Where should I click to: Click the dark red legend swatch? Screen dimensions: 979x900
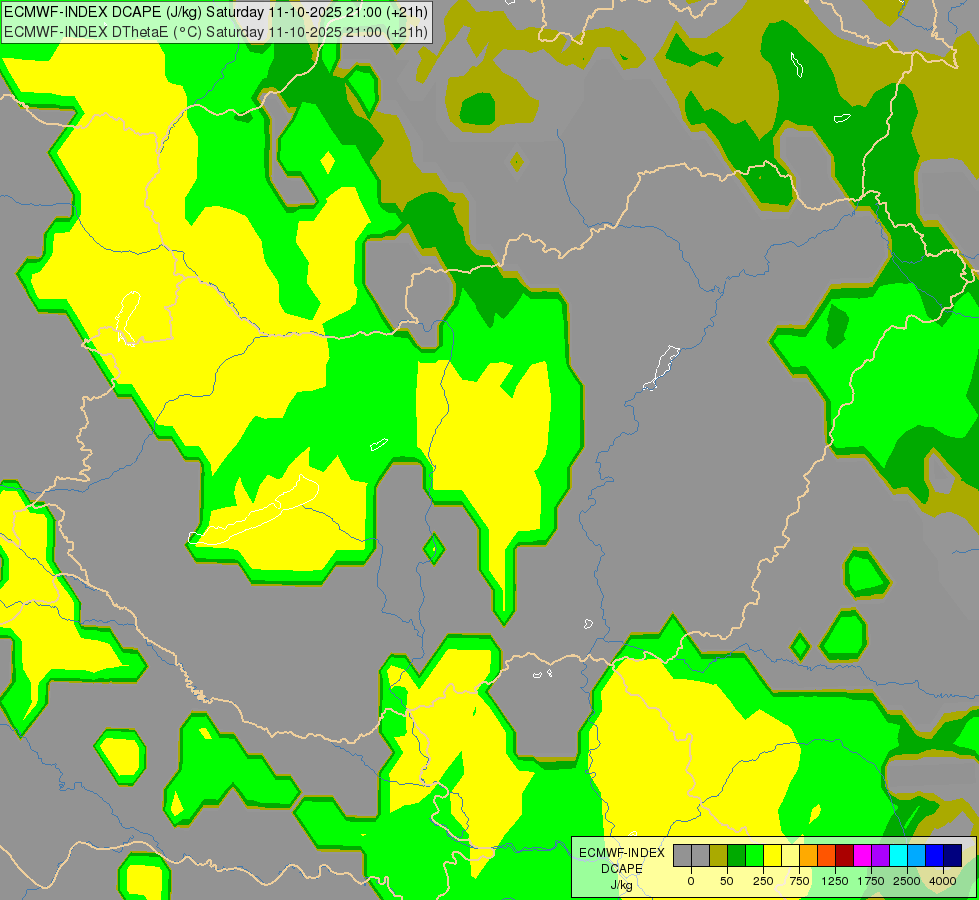coord(844,855)
